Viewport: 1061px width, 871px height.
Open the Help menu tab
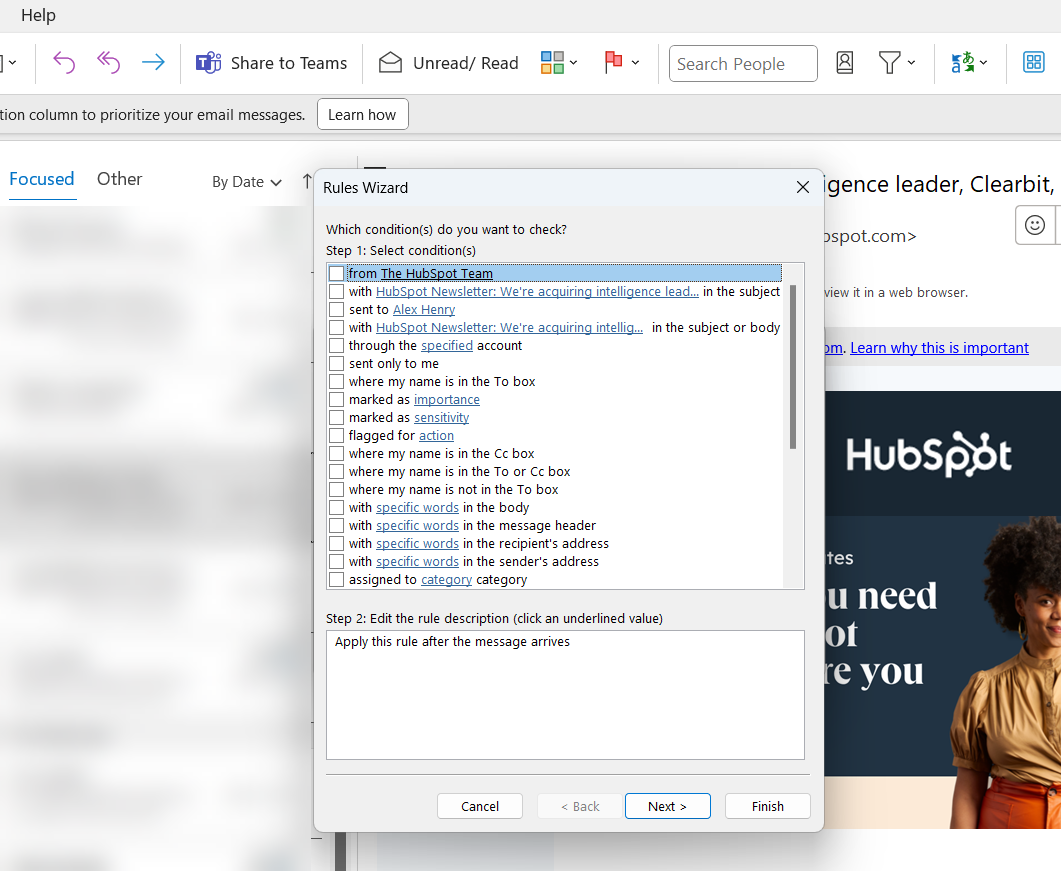coord(38,15)
